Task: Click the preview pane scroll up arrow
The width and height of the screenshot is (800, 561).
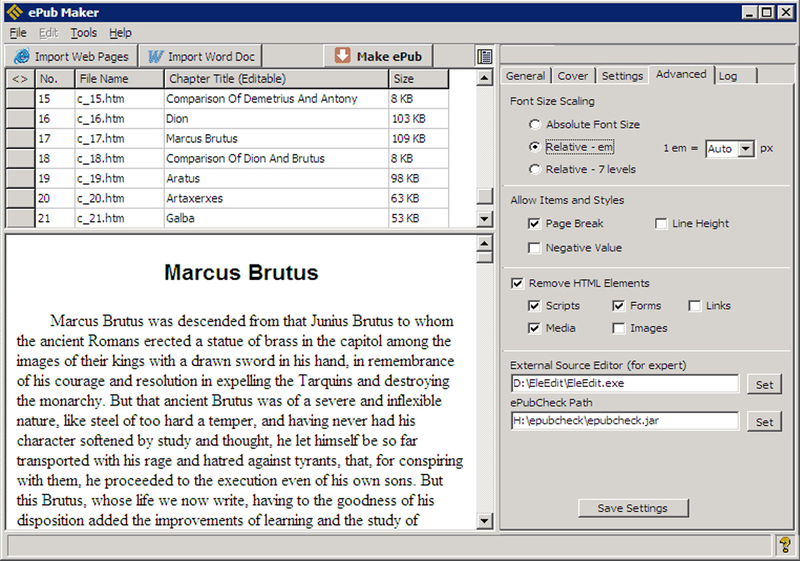Action: click(484, 243)
